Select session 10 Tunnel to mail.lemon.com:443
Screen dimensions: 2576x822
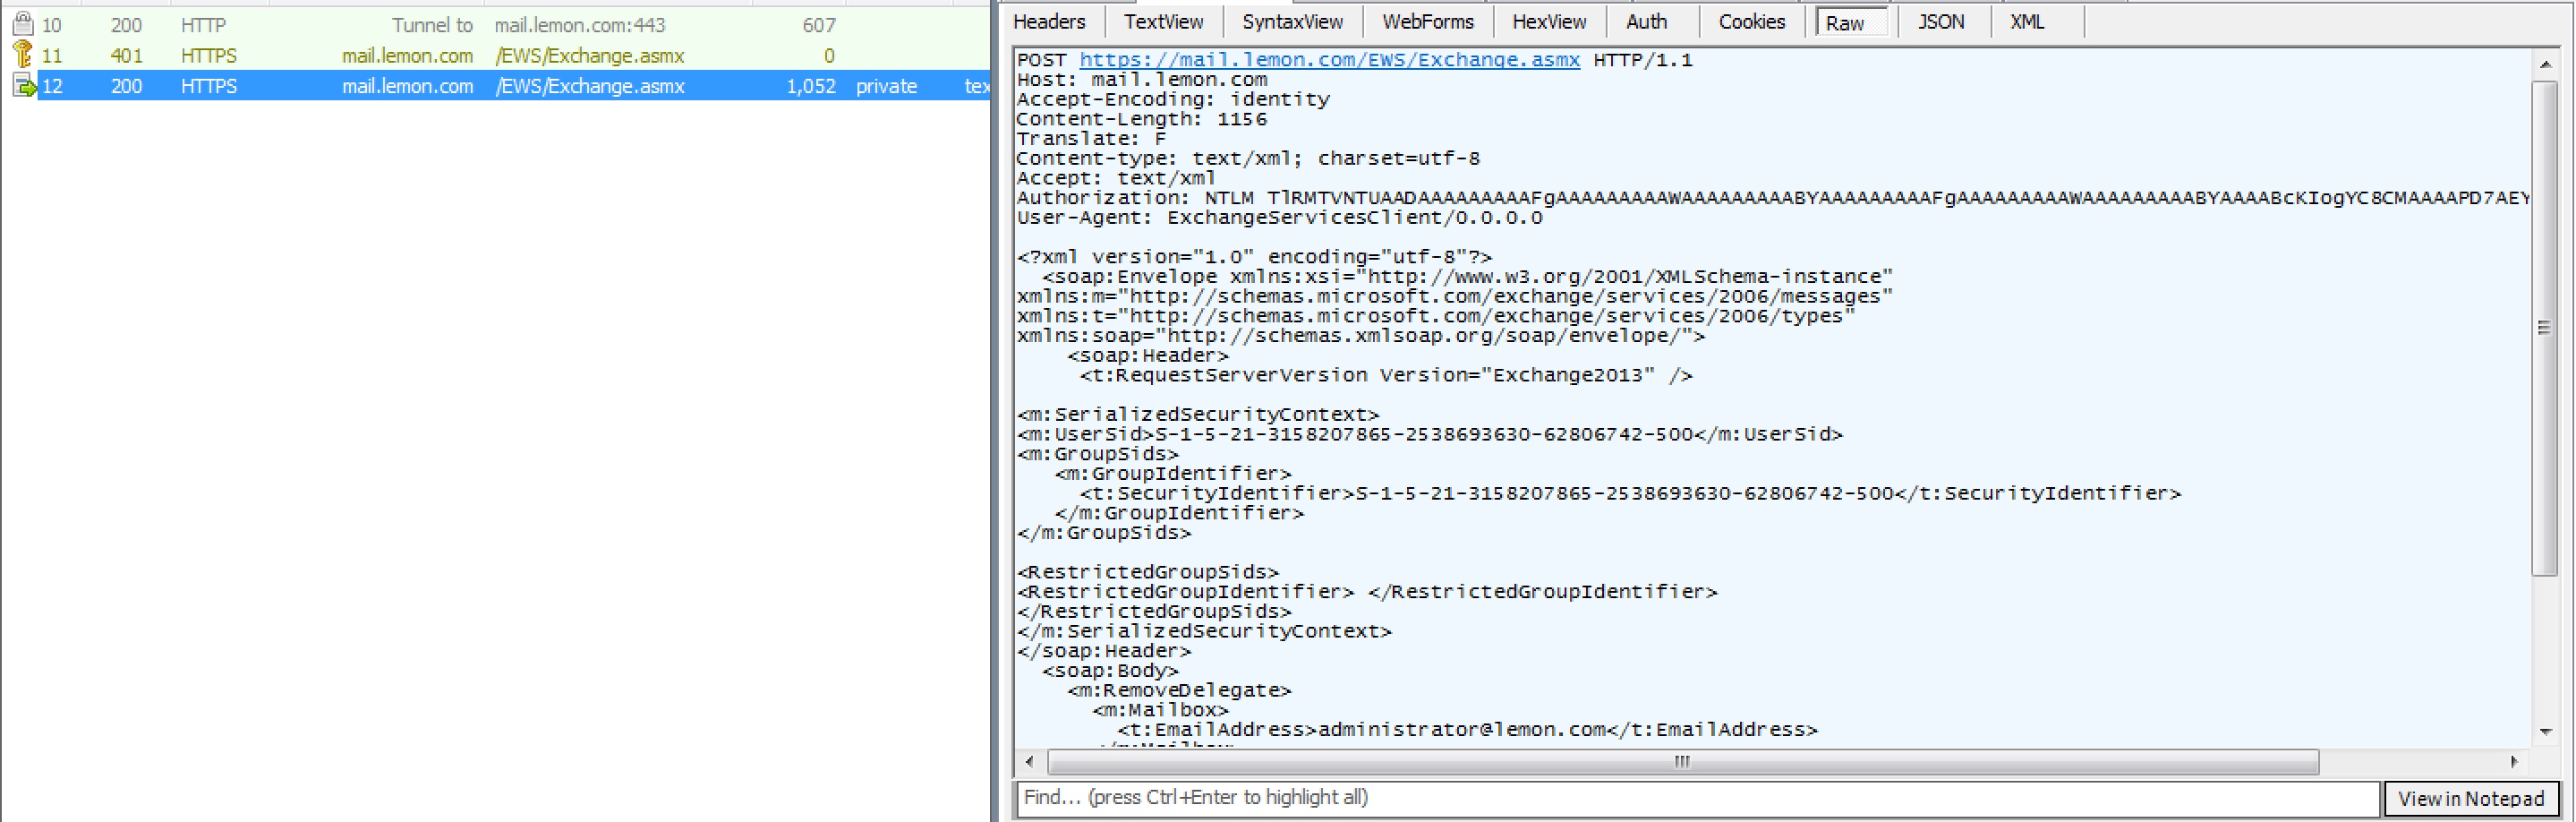(495, 24)
